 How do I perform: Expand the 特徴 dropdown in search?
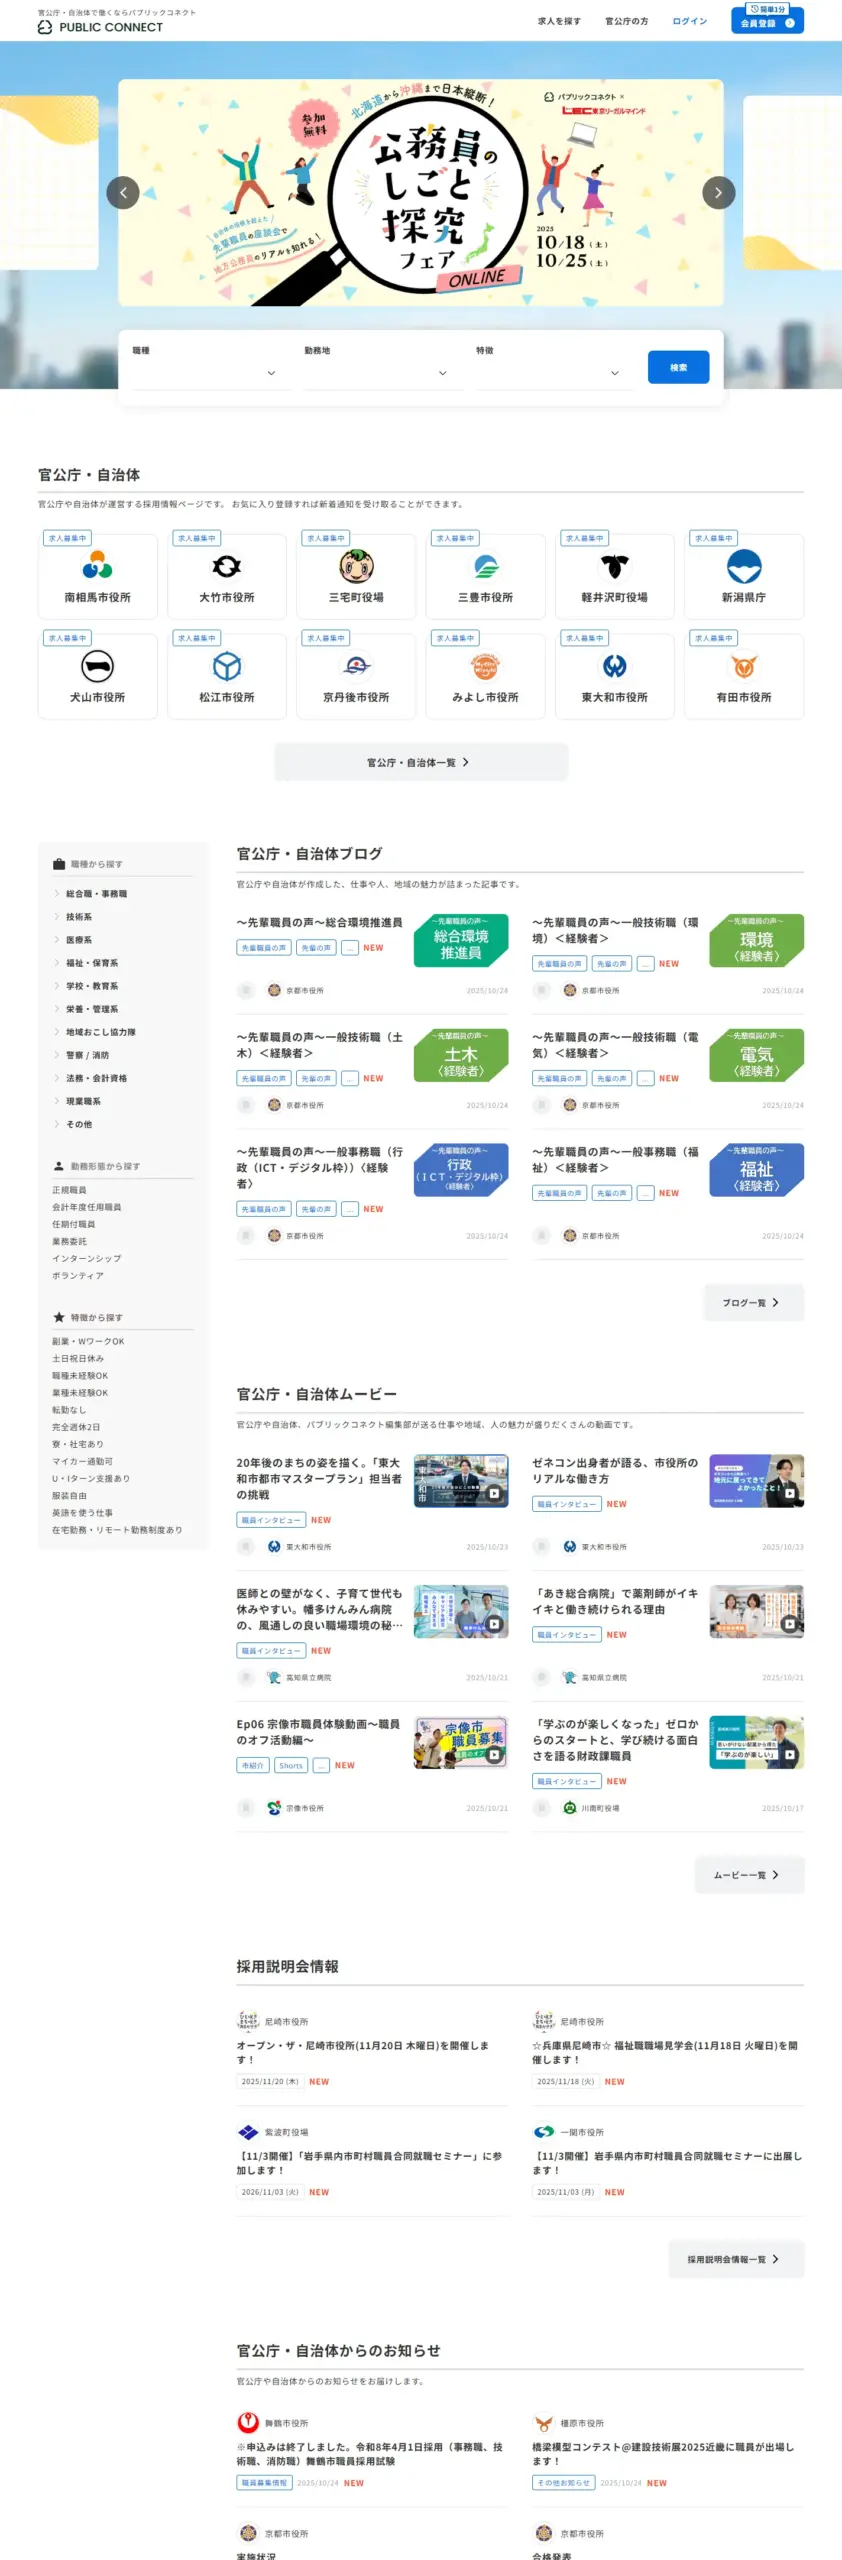[549, 373]
